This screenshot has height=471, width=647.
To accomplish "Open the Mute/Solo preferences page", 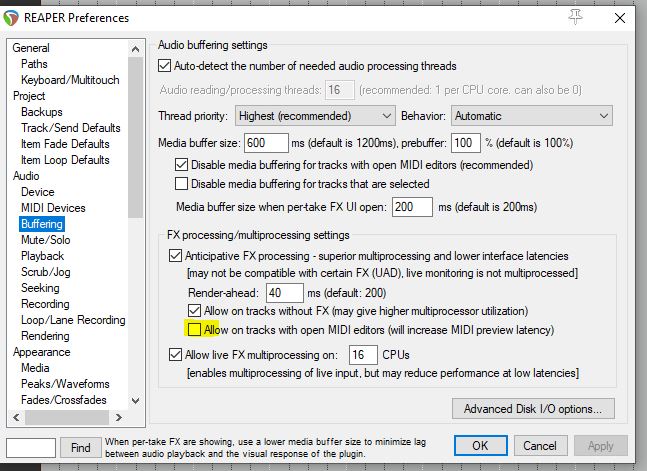I will point(45,240).
